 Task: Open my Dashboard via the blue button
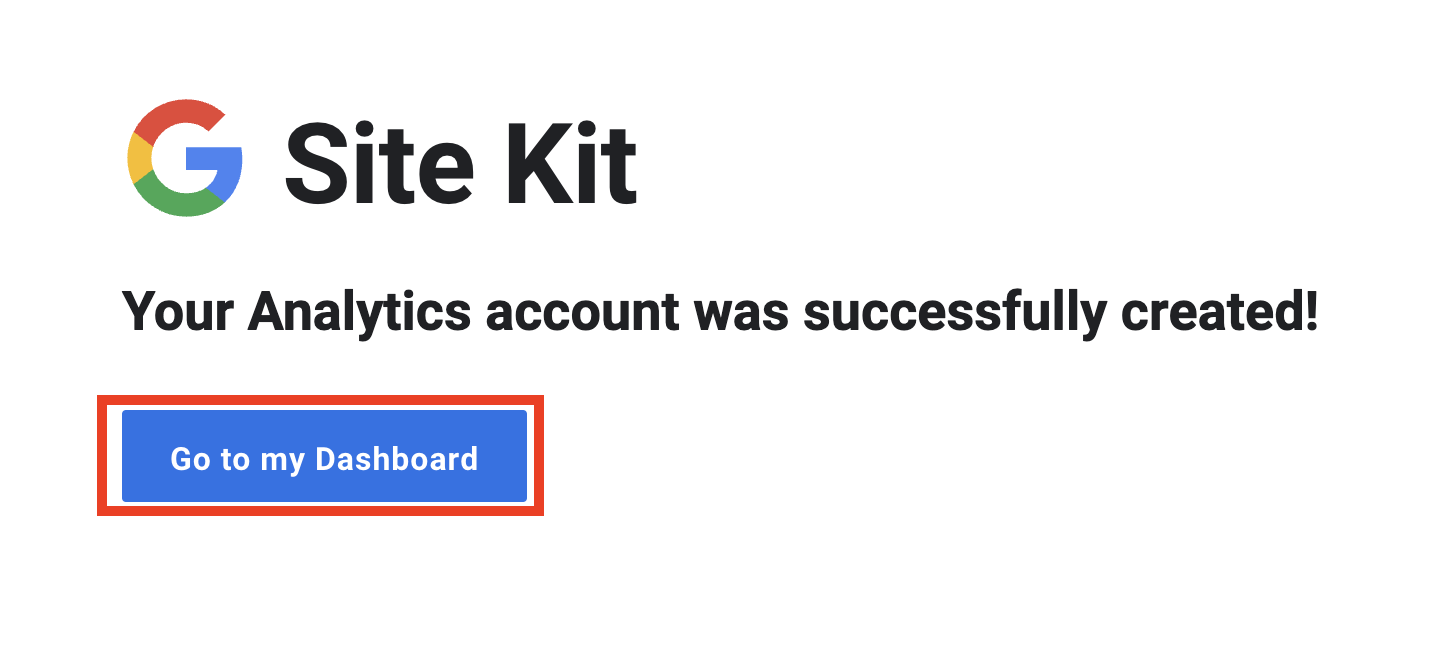[x=324, y=456]
